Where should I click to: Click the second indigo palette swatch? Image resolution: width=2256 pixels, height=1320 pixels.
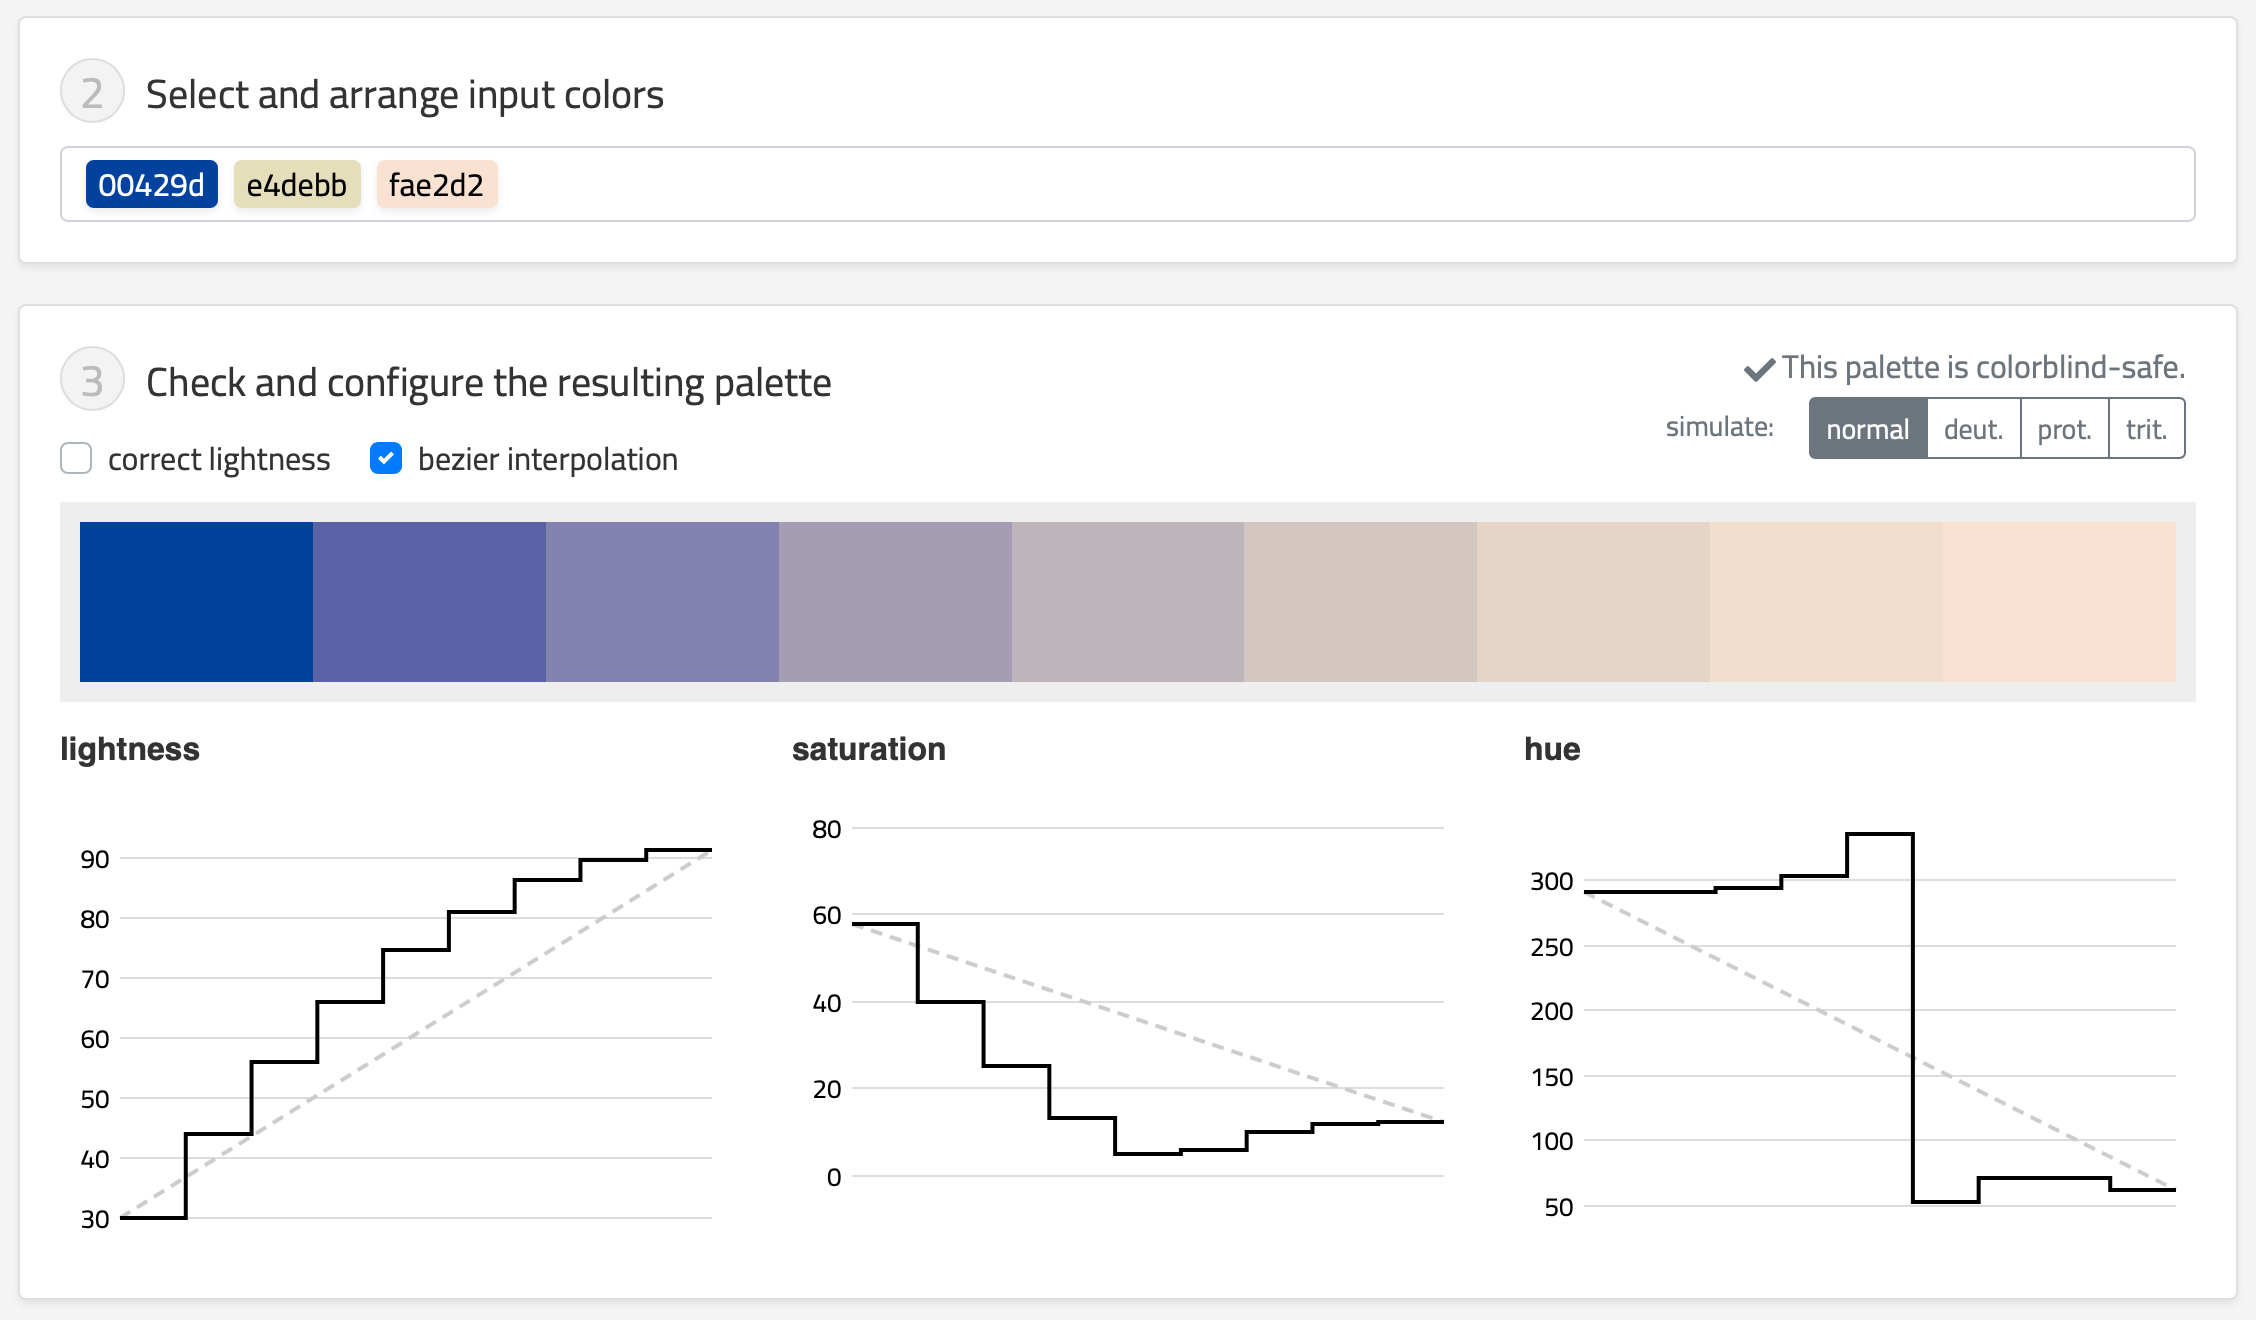[429, 602]
